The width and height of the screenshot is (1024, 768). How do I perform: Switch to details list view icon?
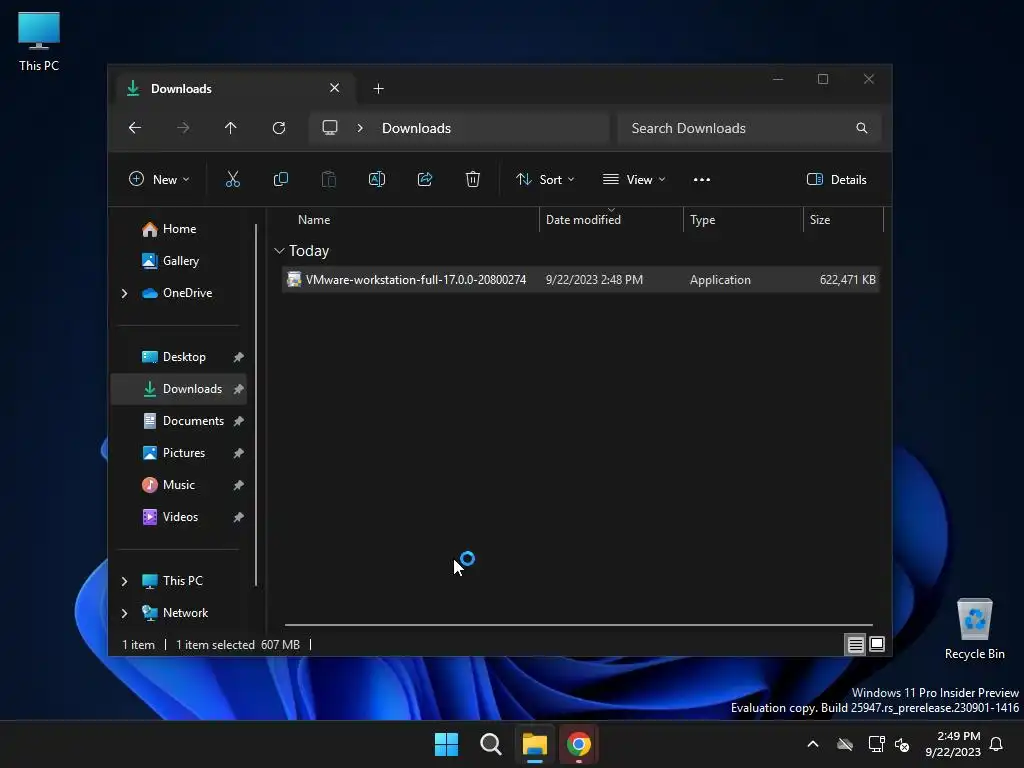pos(856,645)
